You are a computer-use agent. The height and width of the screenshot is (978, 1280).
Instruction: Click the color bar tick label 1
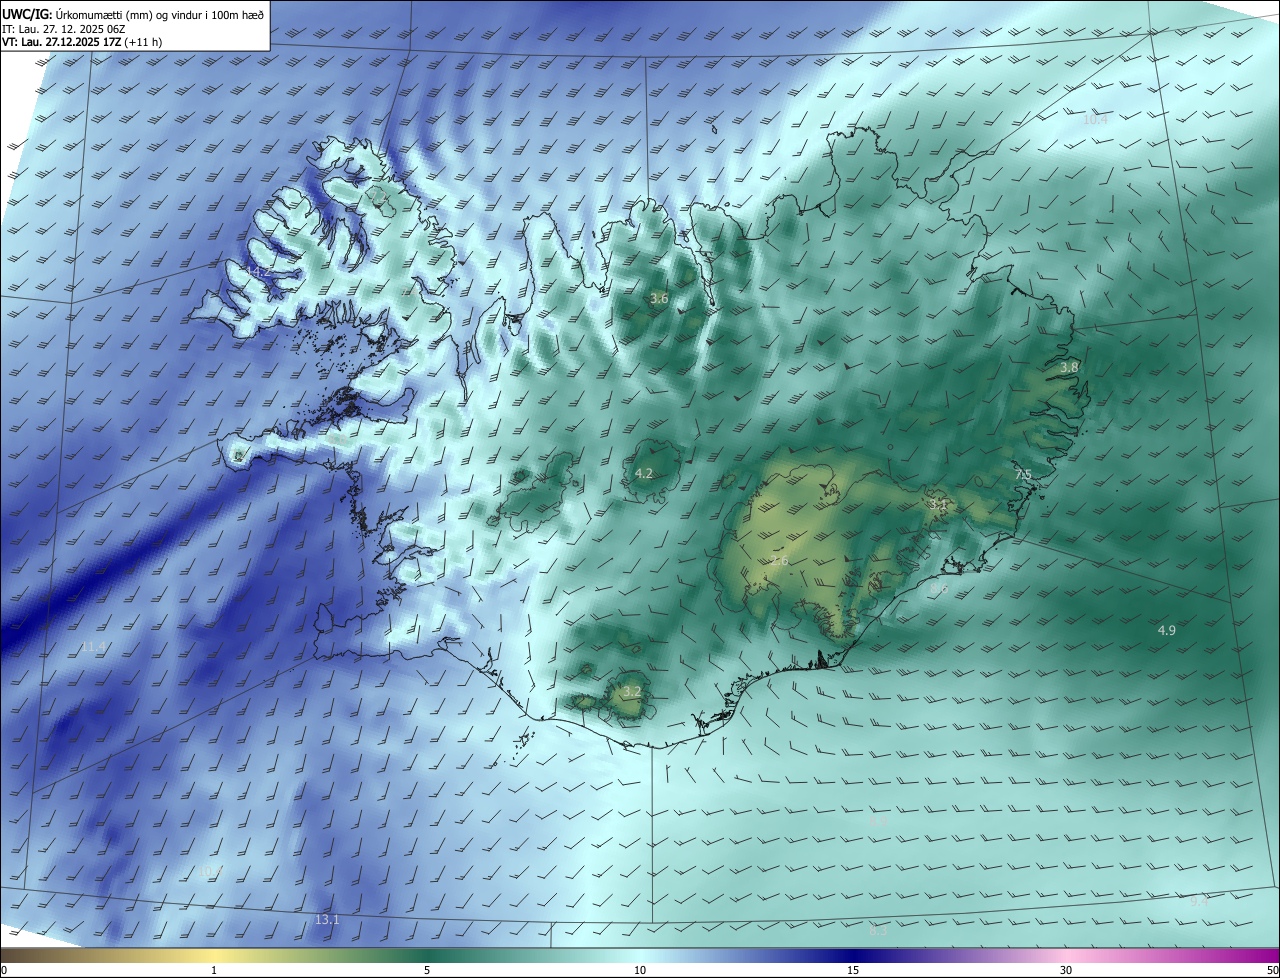point(214,971)
